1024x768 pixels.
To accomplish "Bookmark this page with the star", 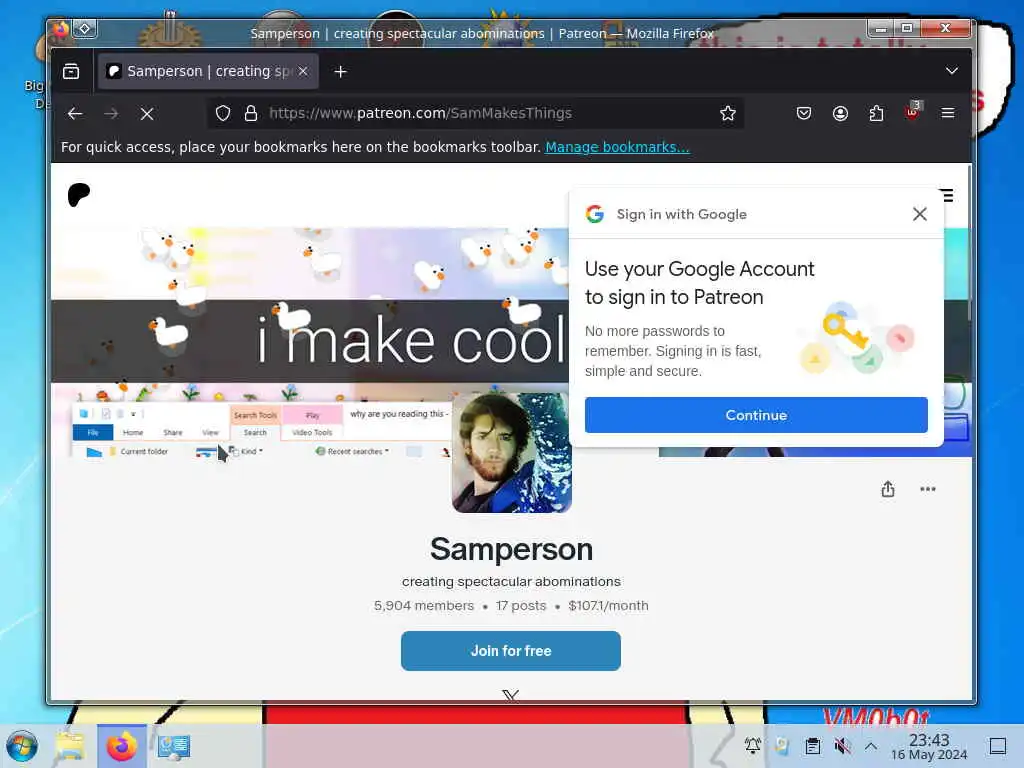I will coord(728,114).
